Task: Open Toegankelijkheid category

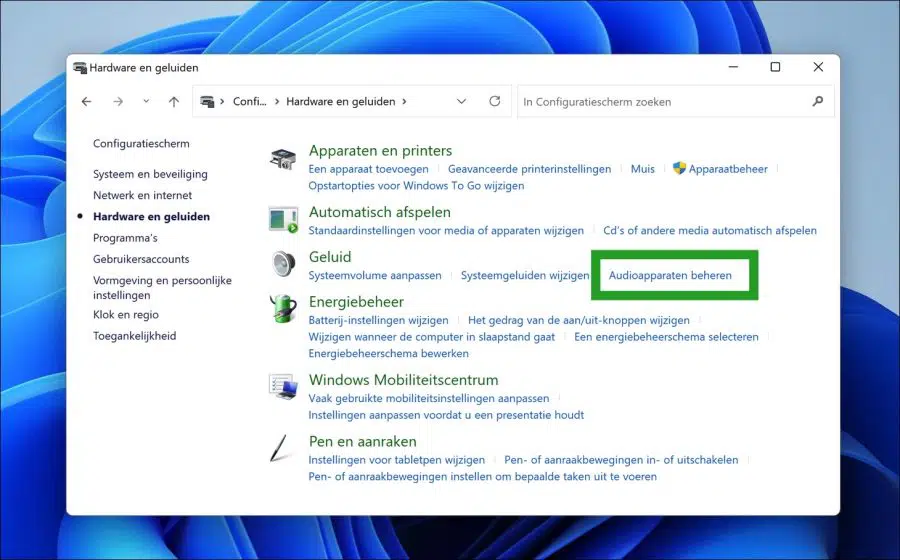Action: pyautogui.click(x=134, y=336)
